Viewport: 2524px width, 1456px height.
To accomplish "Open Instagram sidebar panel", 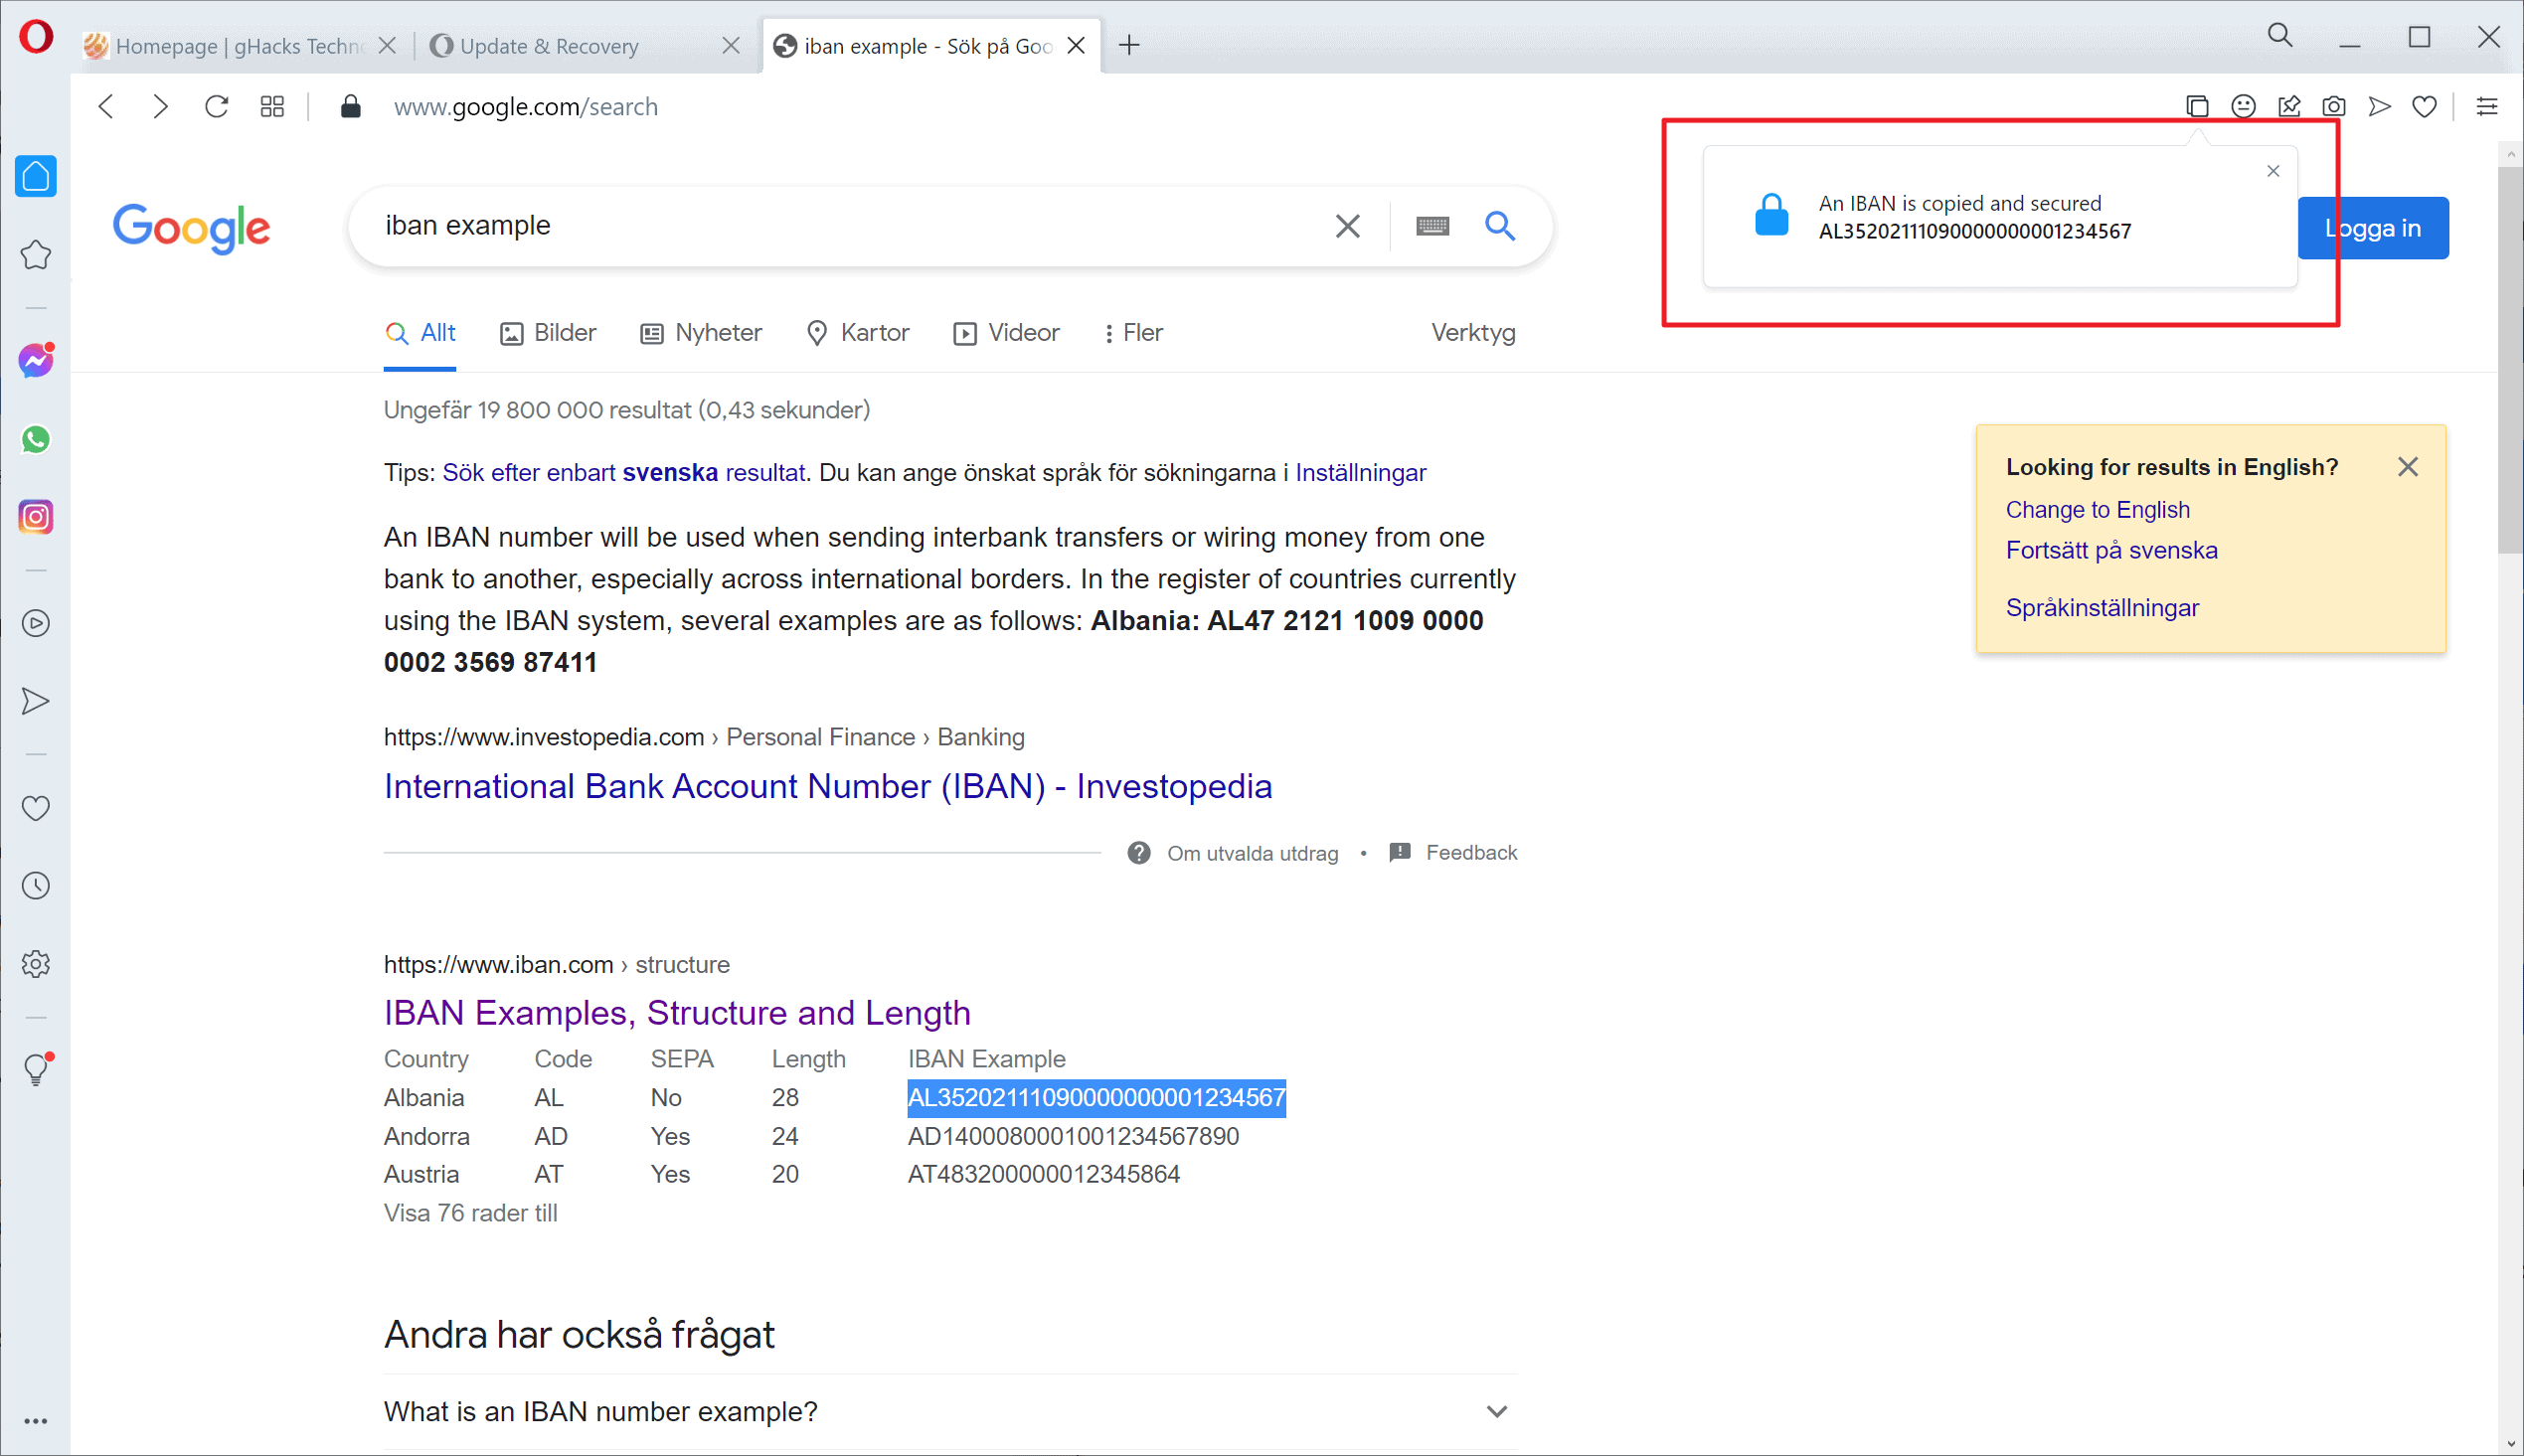I will pyautogui.click(x=36, y=517).
